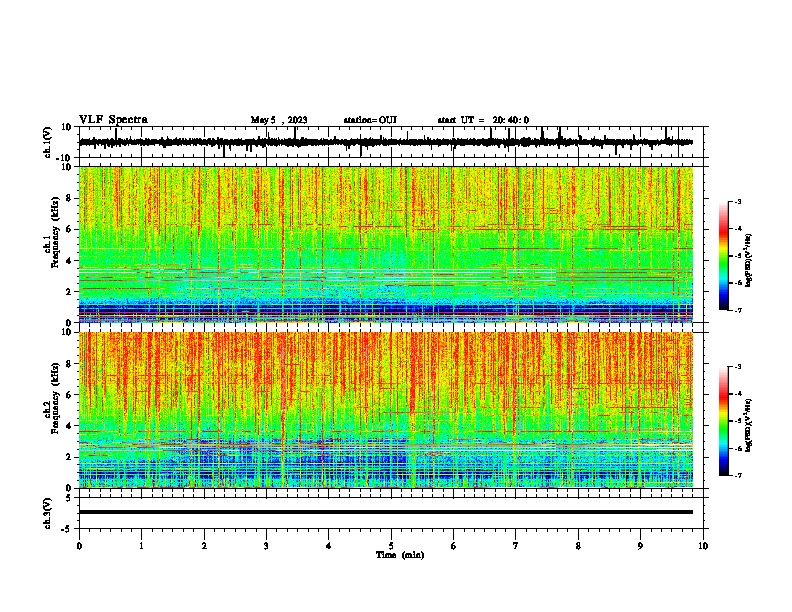
Task: Click the ch.1 spectrogram color bar
Action: 724,256
